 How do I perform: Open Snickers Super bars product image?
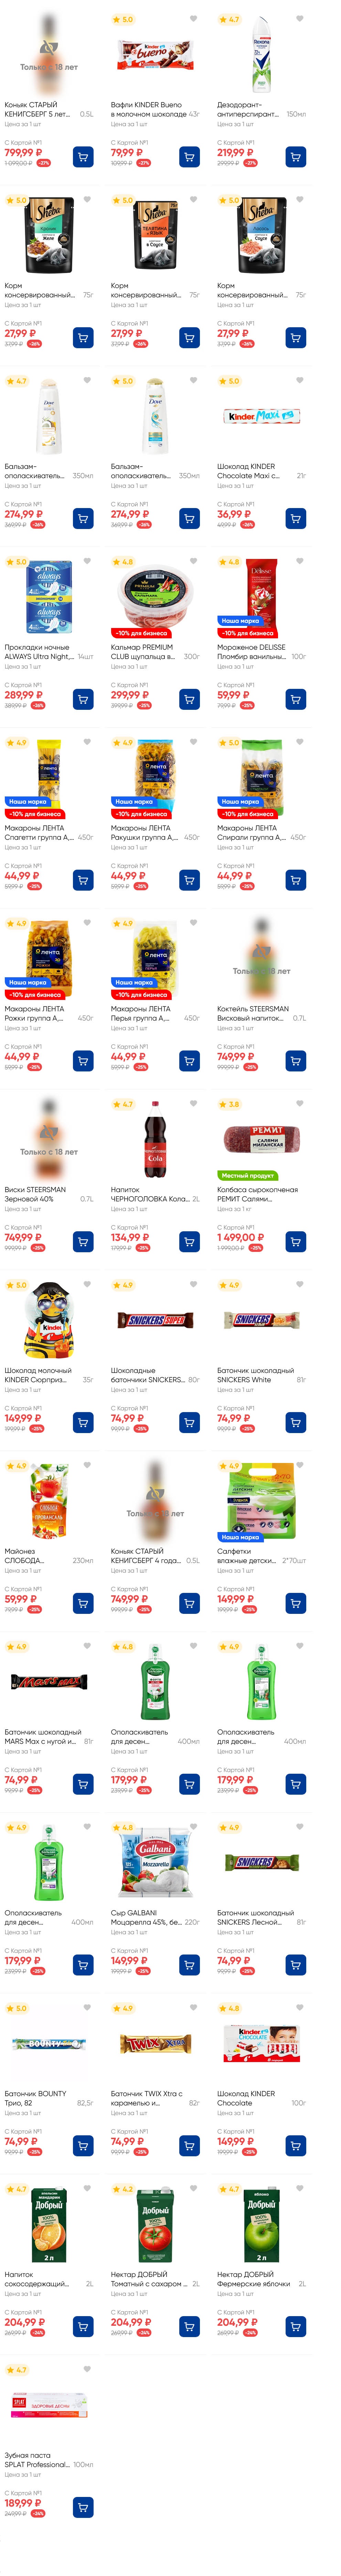pyautogui.click(x=155, y=1320)
